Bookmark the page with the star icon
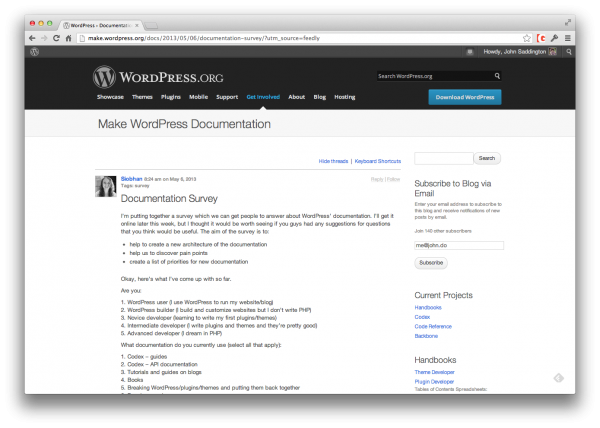This screenshot has height=428, width=600. [x=527, y=38]
